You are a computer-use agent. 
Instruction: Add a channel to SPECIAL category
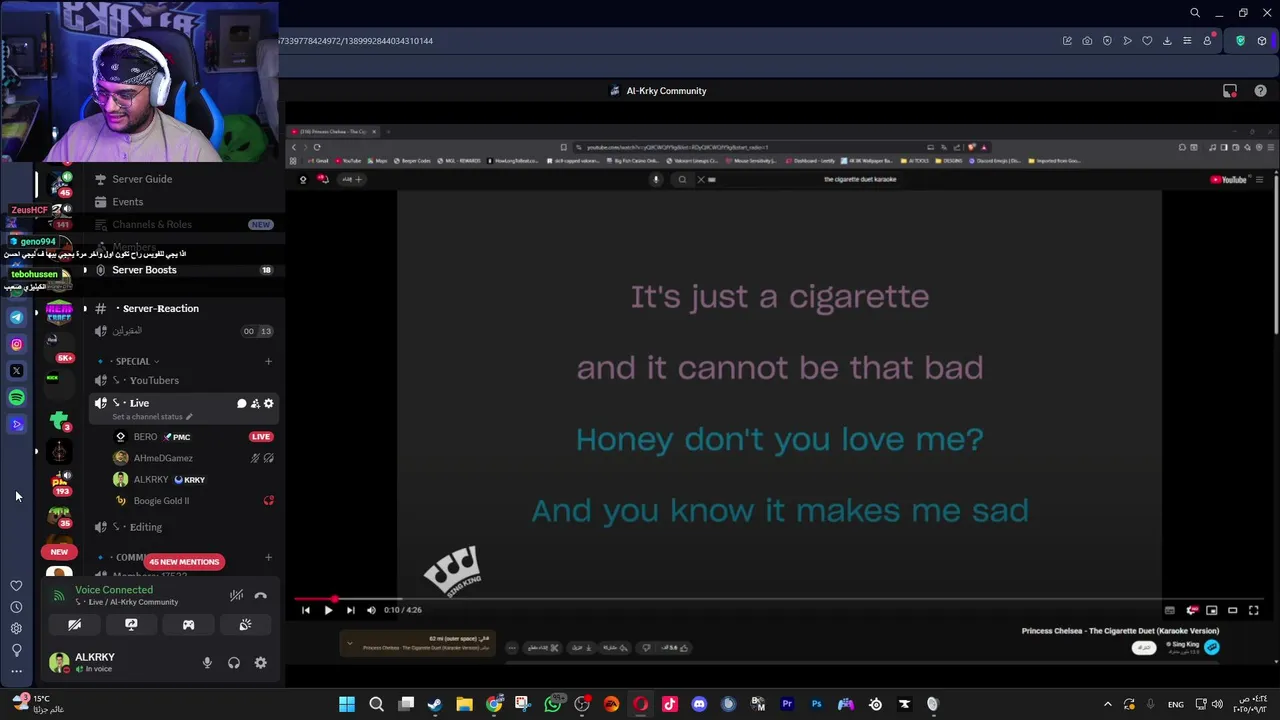point(268,361)
